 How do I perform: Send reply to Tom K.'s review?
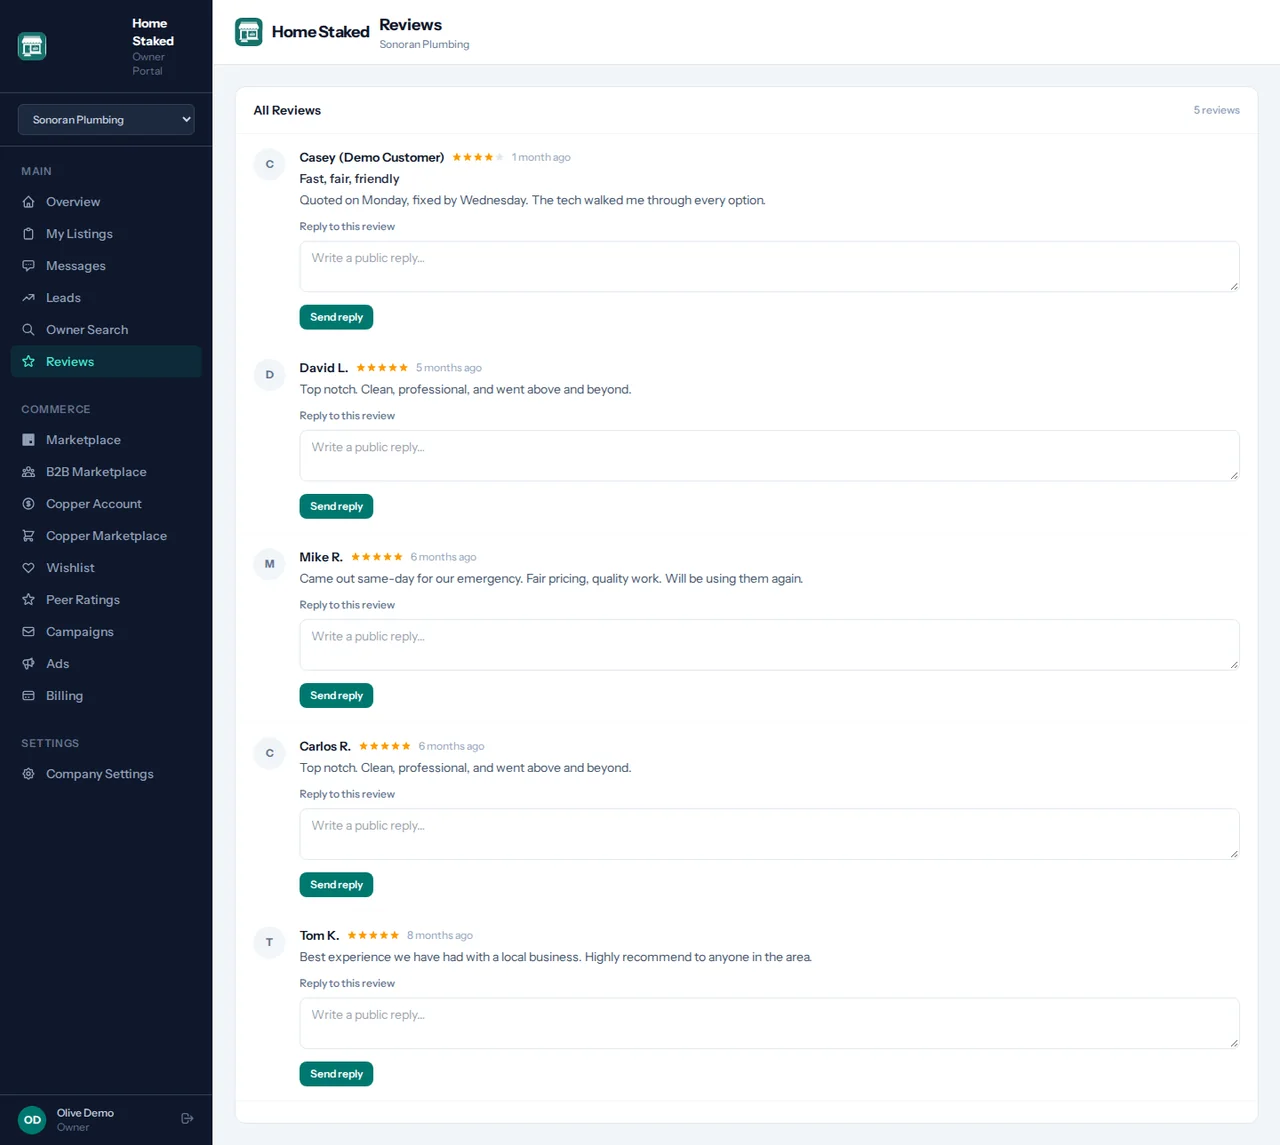tap(336, 1074)
